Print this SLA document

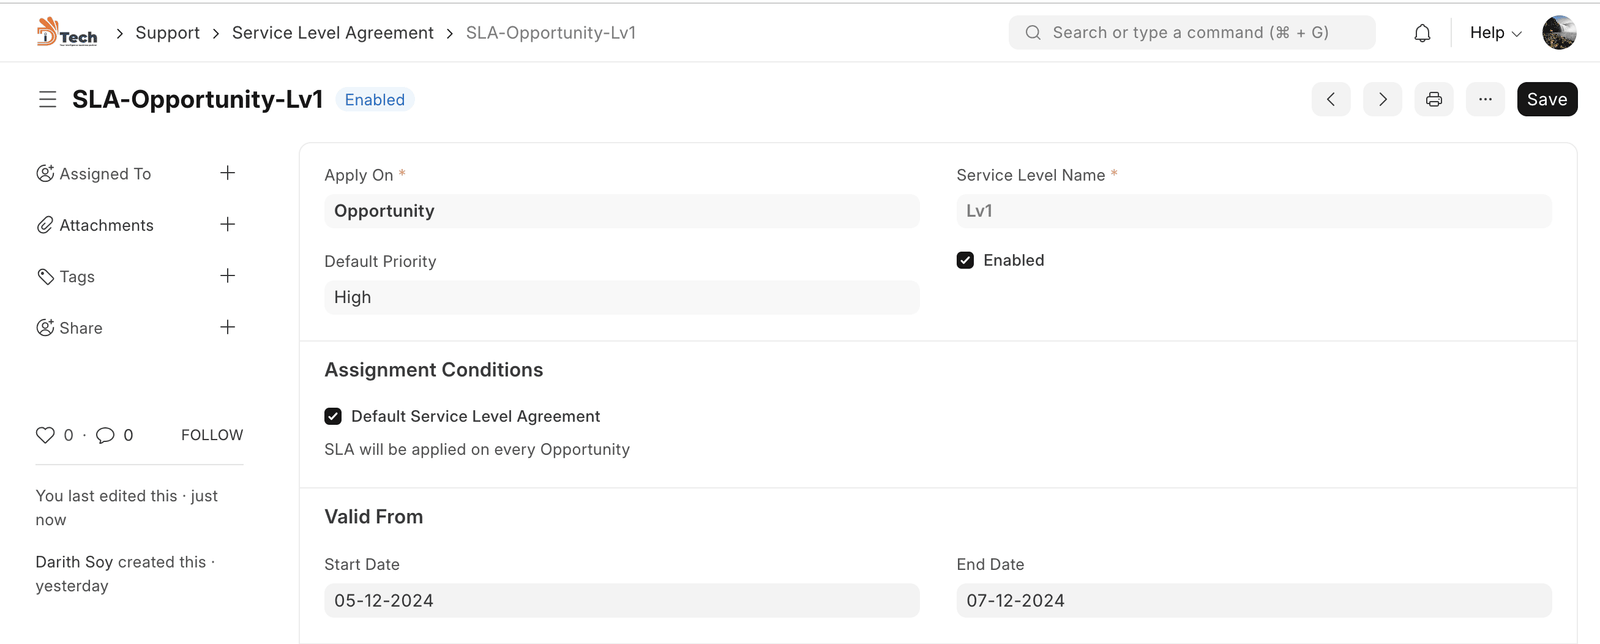1434,99
